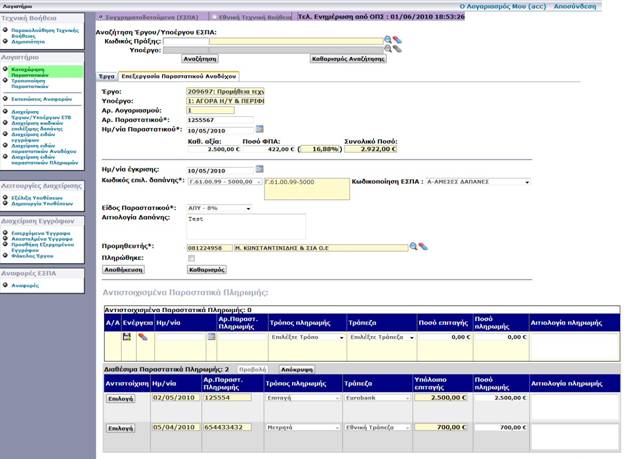The image size is (624, 459).
Task: Open the calendar icon in the payments row
Action: (211, 338)
